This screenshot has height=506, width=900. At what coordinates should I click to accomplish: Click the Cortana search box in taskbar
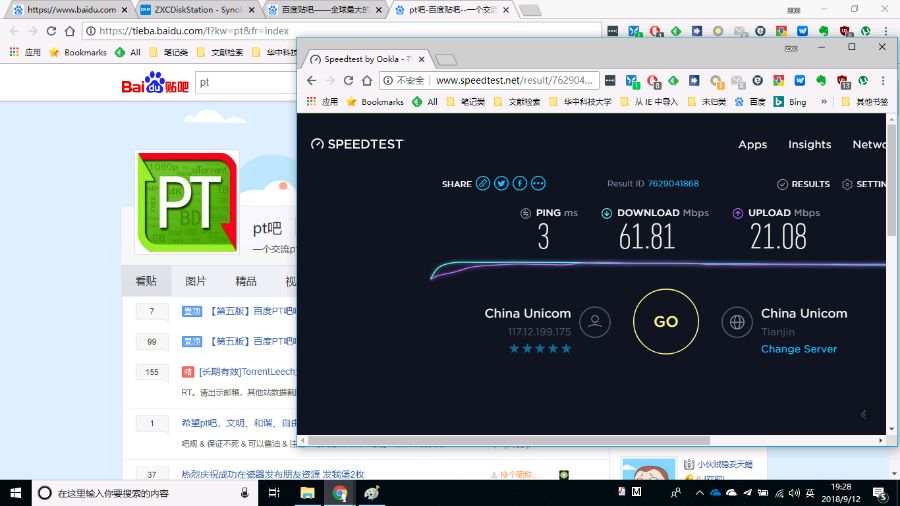point(143,493)
